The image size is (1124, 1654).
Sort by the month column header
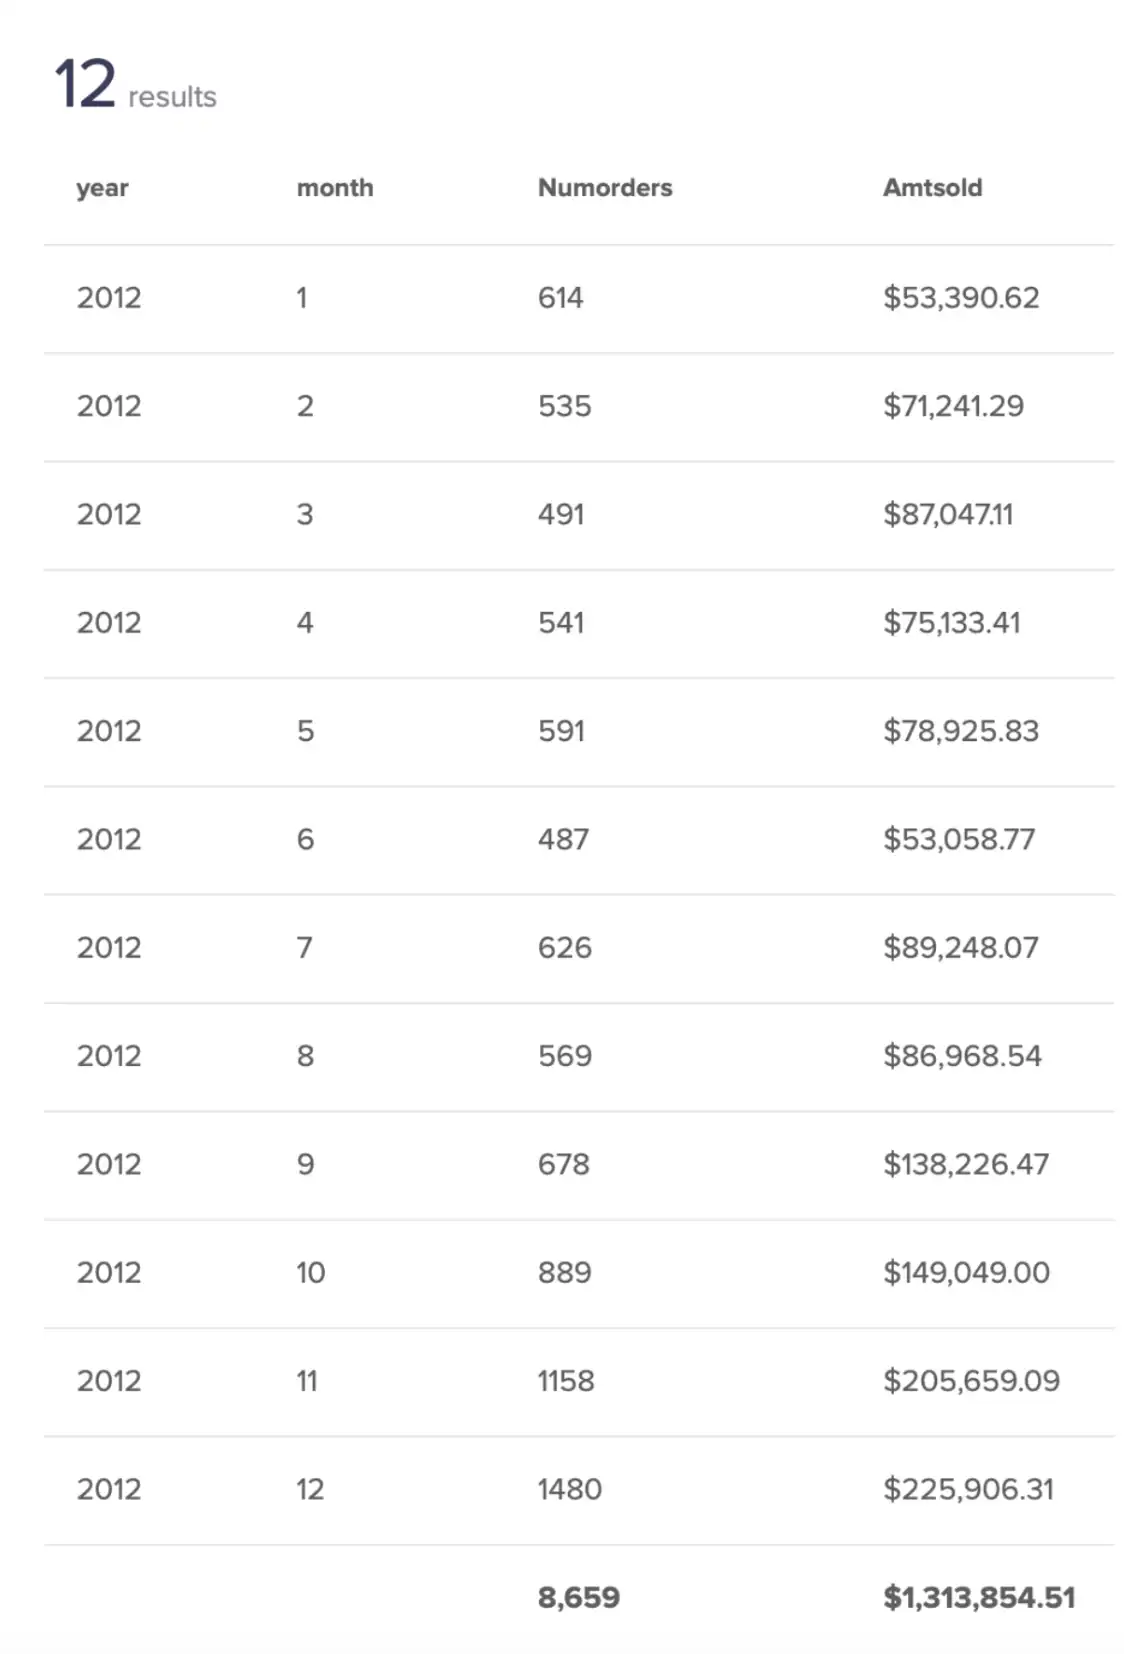[335, 188]
